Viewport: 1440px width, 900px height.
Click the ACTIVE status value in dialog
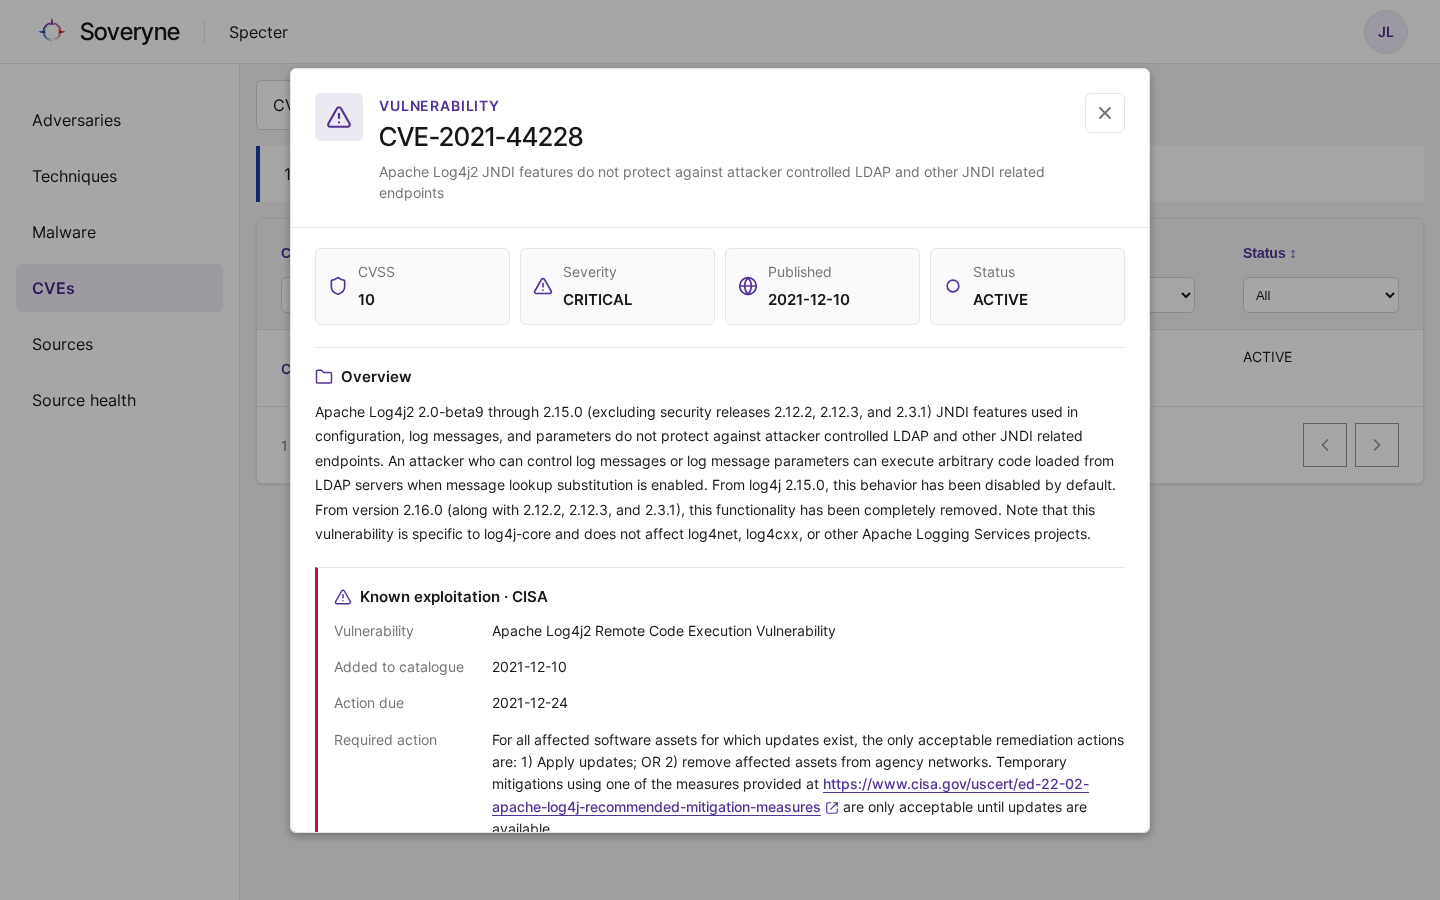[1001, 300]
